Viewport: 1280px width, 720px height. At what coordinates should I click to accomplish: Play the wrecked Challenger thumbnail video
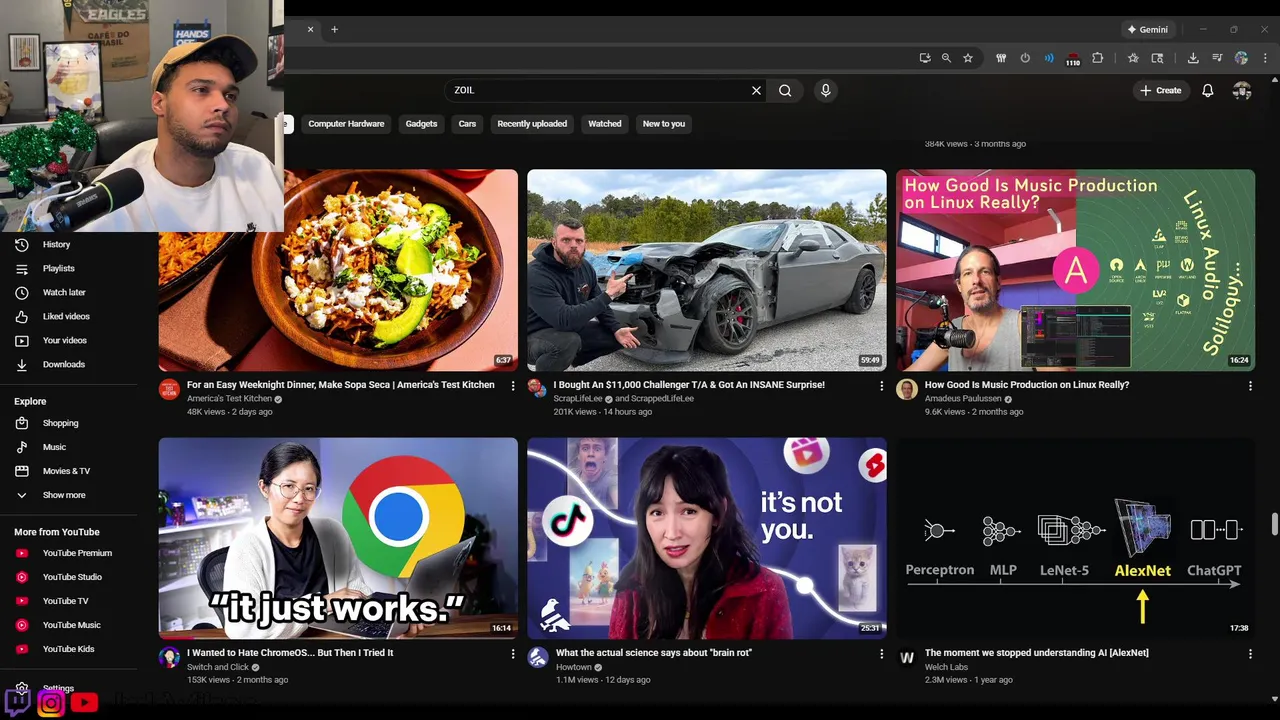pos(707,270)
